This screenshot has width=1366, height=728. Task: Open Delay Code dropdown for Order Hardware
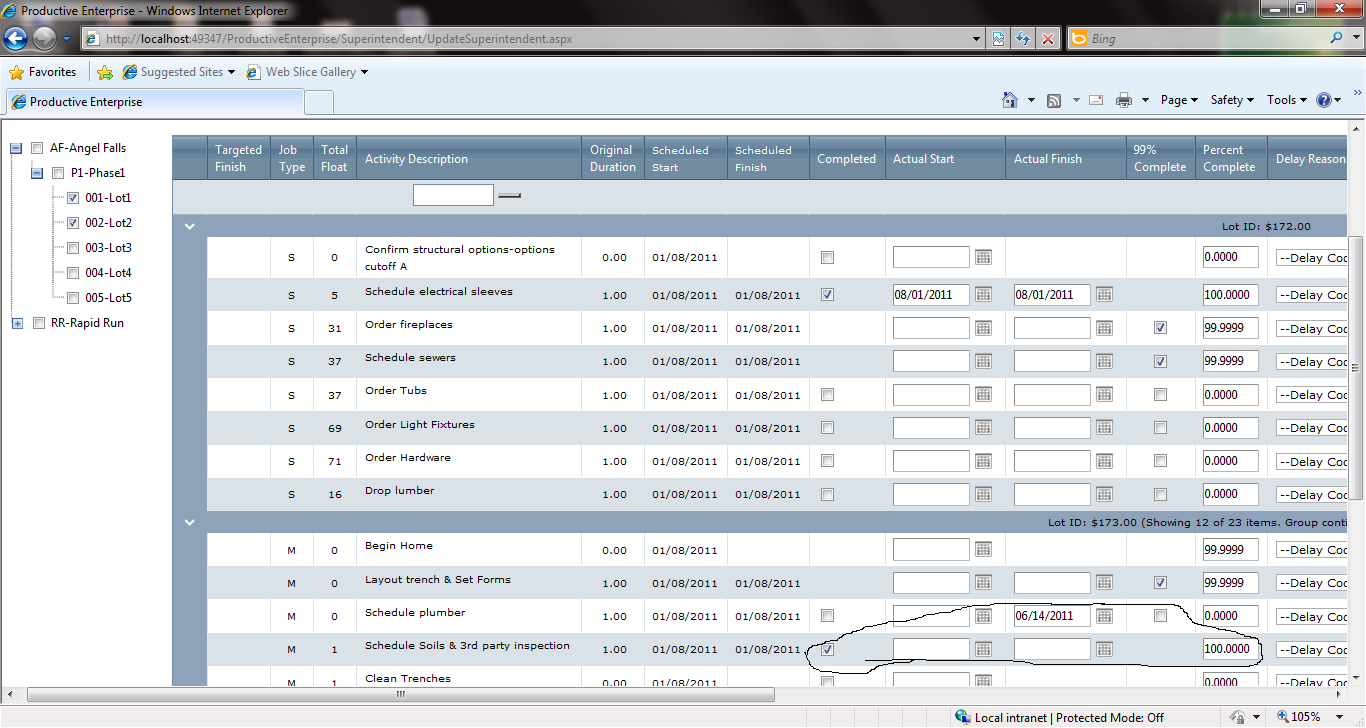(1312, 462)
